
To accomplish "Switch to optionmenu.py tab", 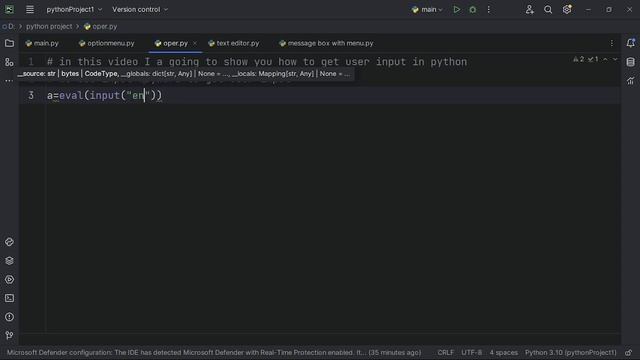I will [107, 43].
